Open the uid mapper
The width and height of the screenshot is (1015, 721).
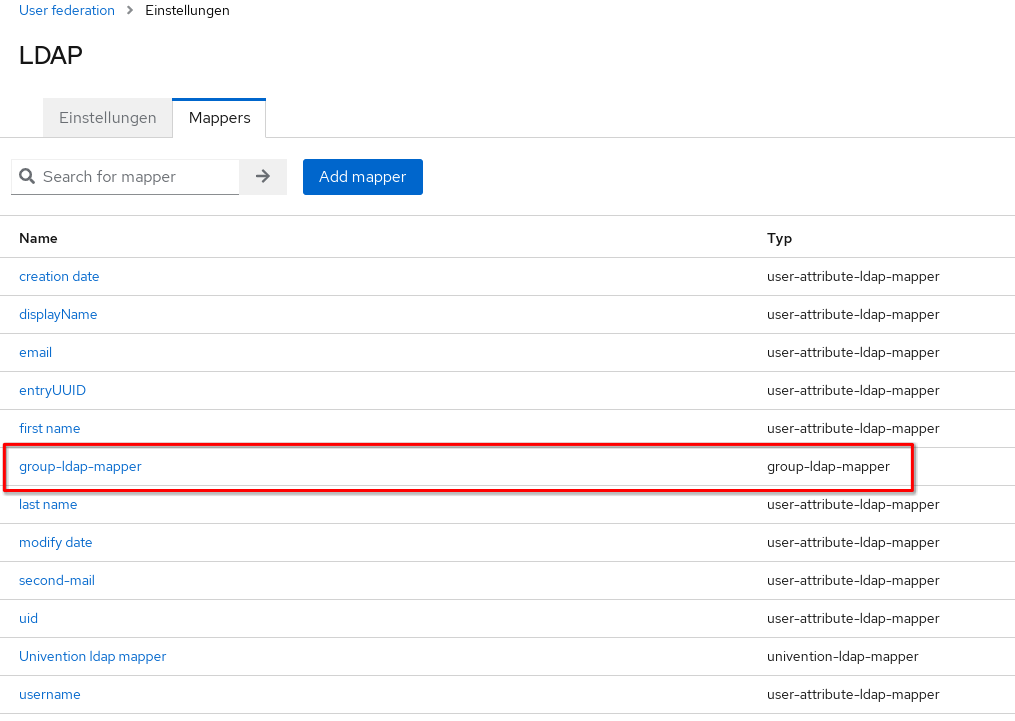coord(28,618)
